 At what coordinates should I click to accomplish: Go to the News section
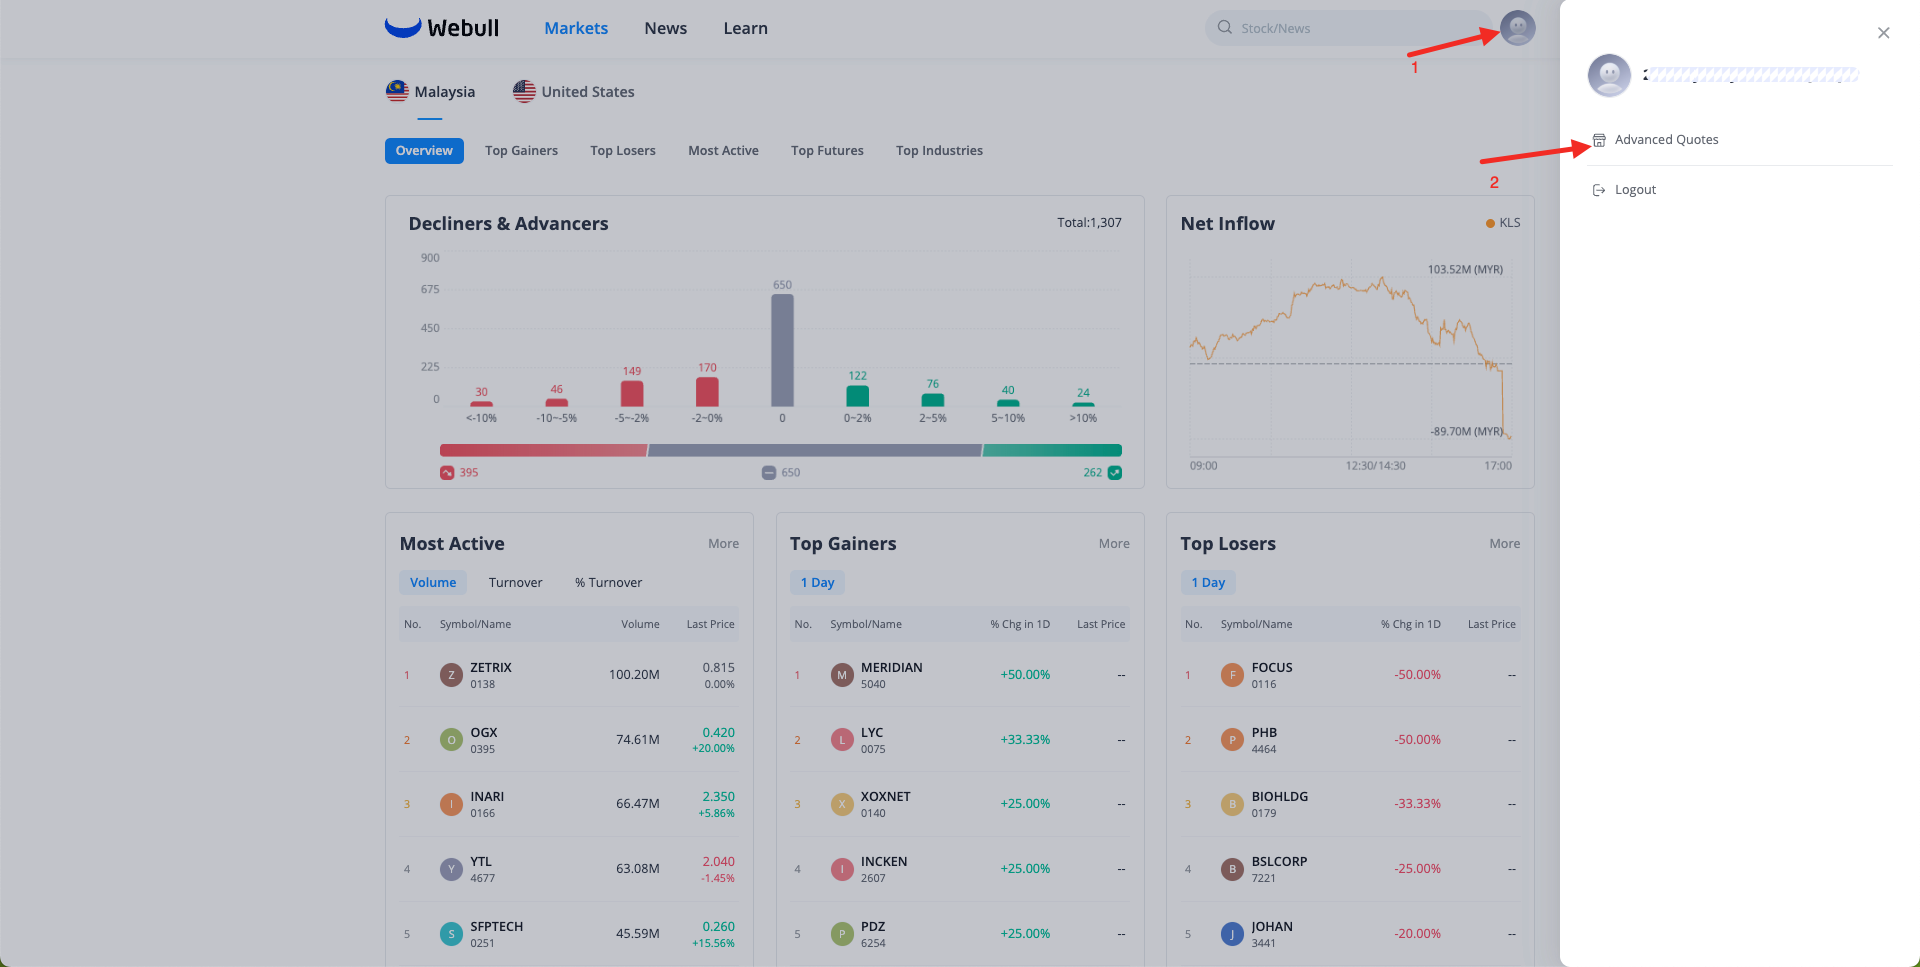(665, 28)
